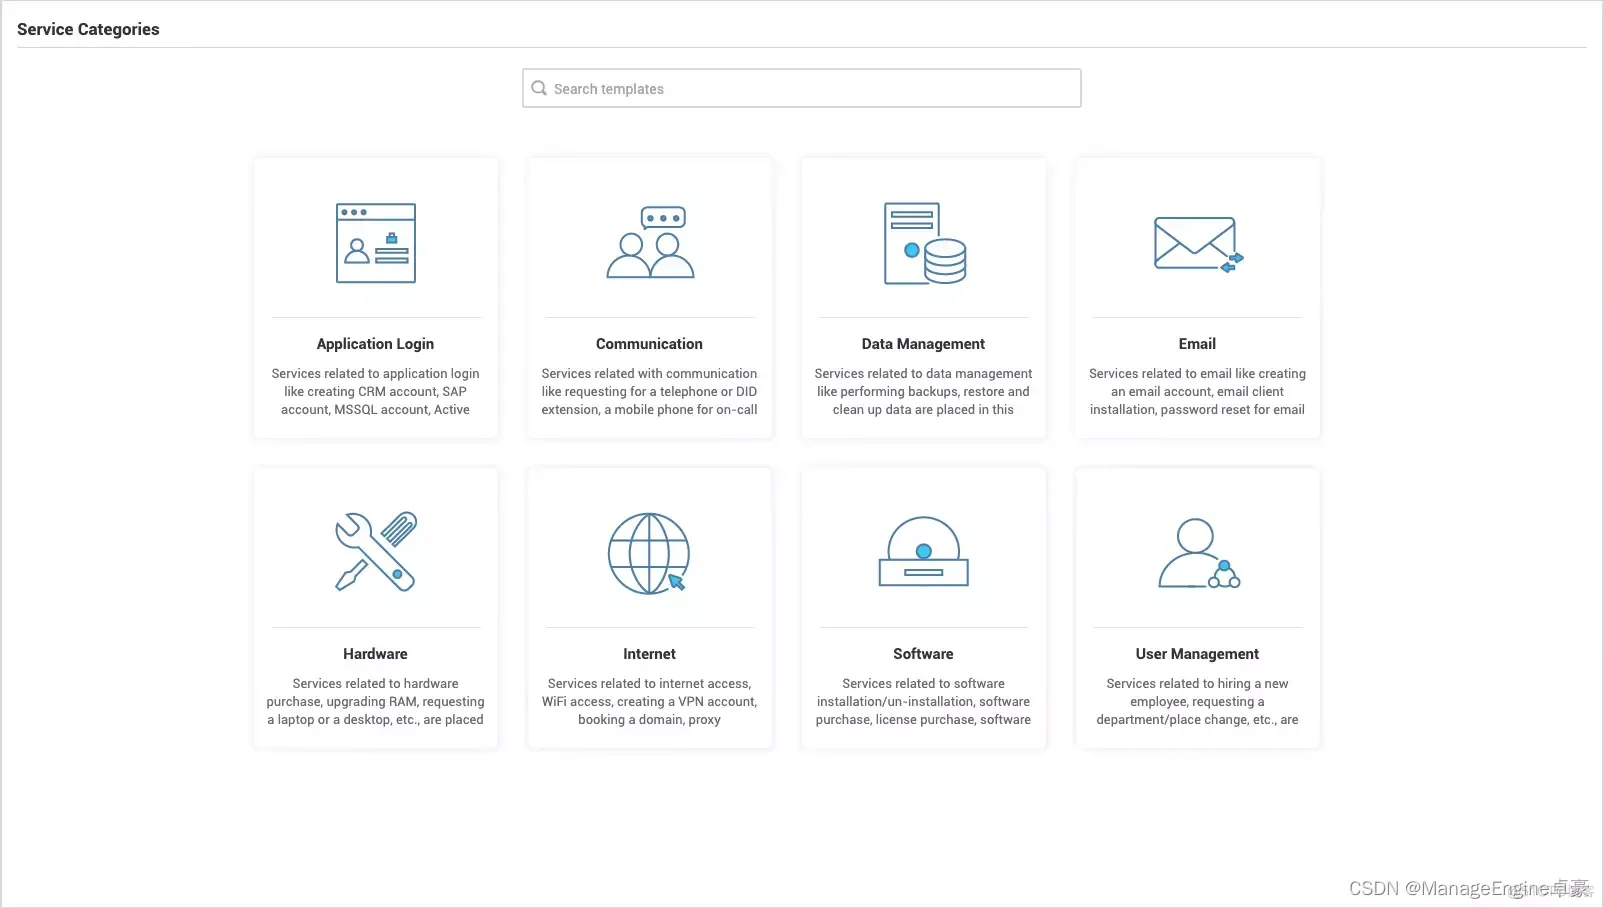Open the Communication people chat icon

coord(650,242)
